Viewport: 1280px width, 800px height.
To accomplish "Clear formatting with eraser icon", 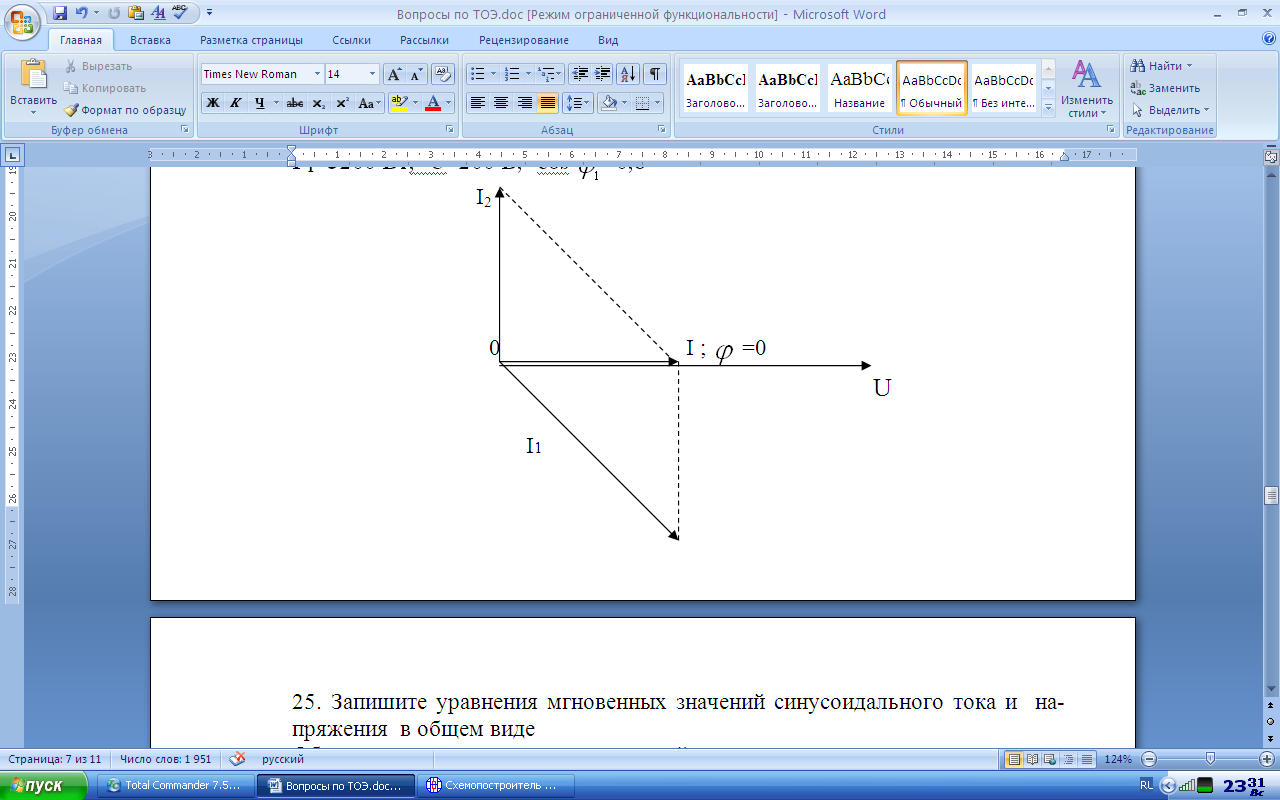I will pyautogui.click(x=442, y=74).
